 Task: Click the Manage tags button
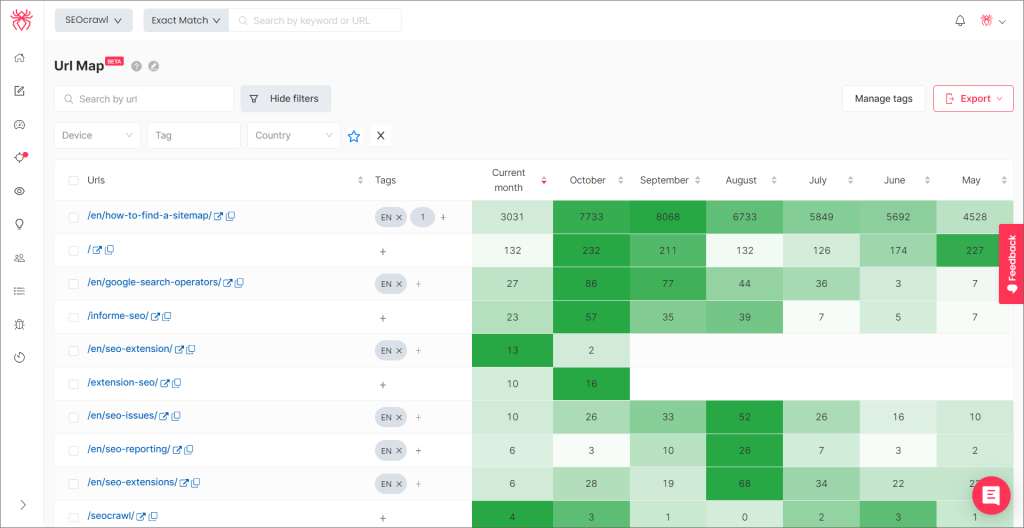[883, 99]
